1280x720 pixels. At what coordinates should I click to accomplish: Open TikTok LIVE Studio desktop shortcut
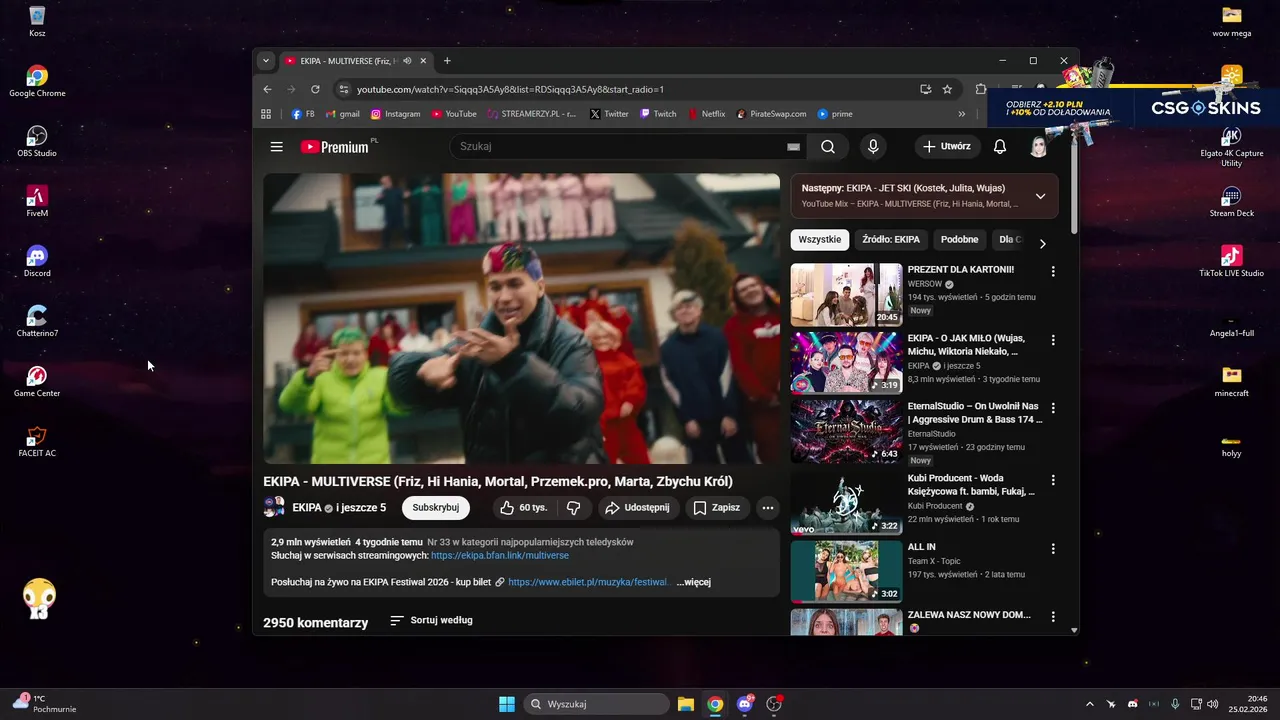pyautogui.click(x=1231, y=261)
